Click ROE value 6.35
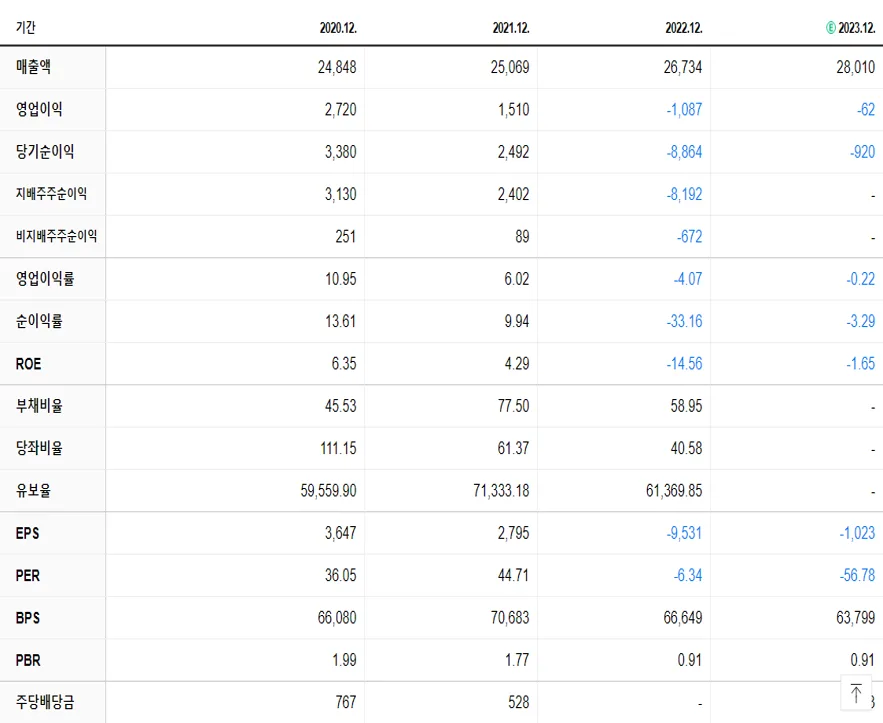This screenshot has width=883, height=723. tap(344, 364)
